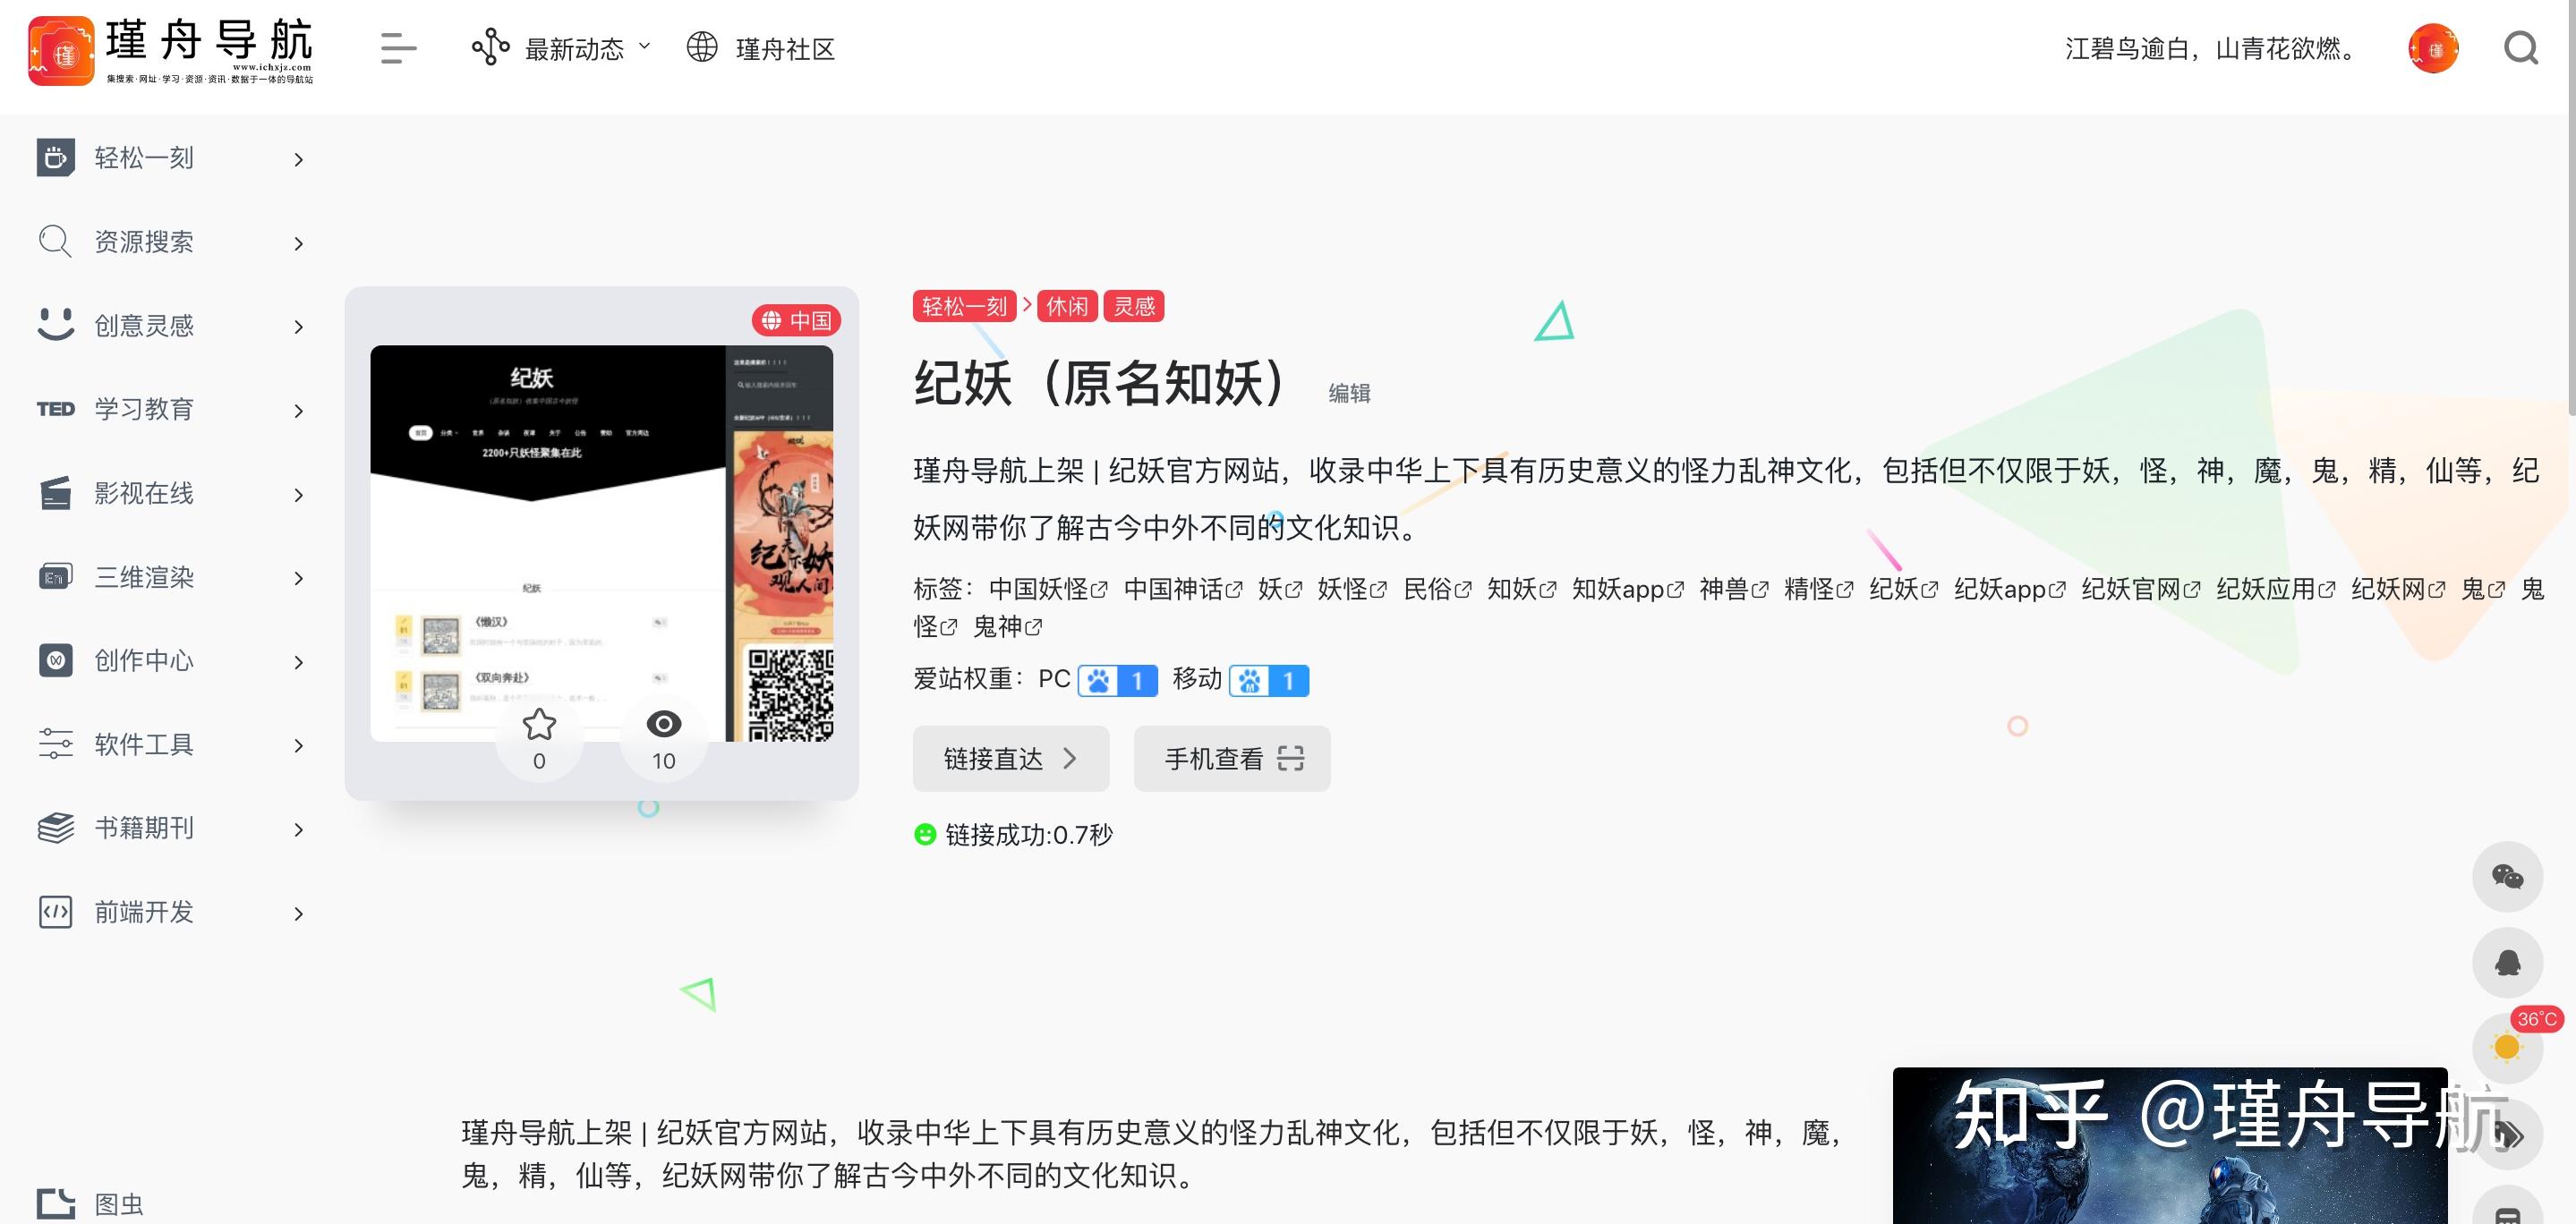Click the 瑾舟导航 site logo
Viewport: 2576px width, 1224px height.
tap(170, 50)
